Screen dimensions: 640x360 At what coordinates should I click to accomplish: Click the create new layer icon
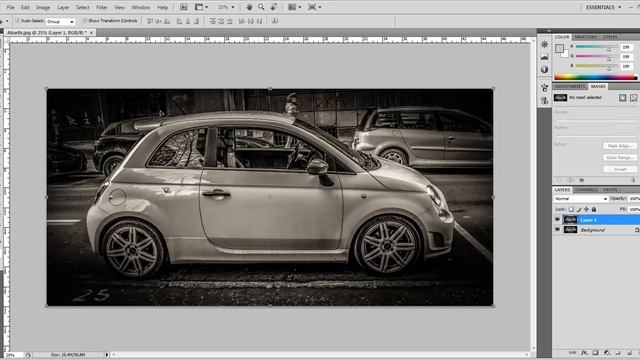[629, 353]
